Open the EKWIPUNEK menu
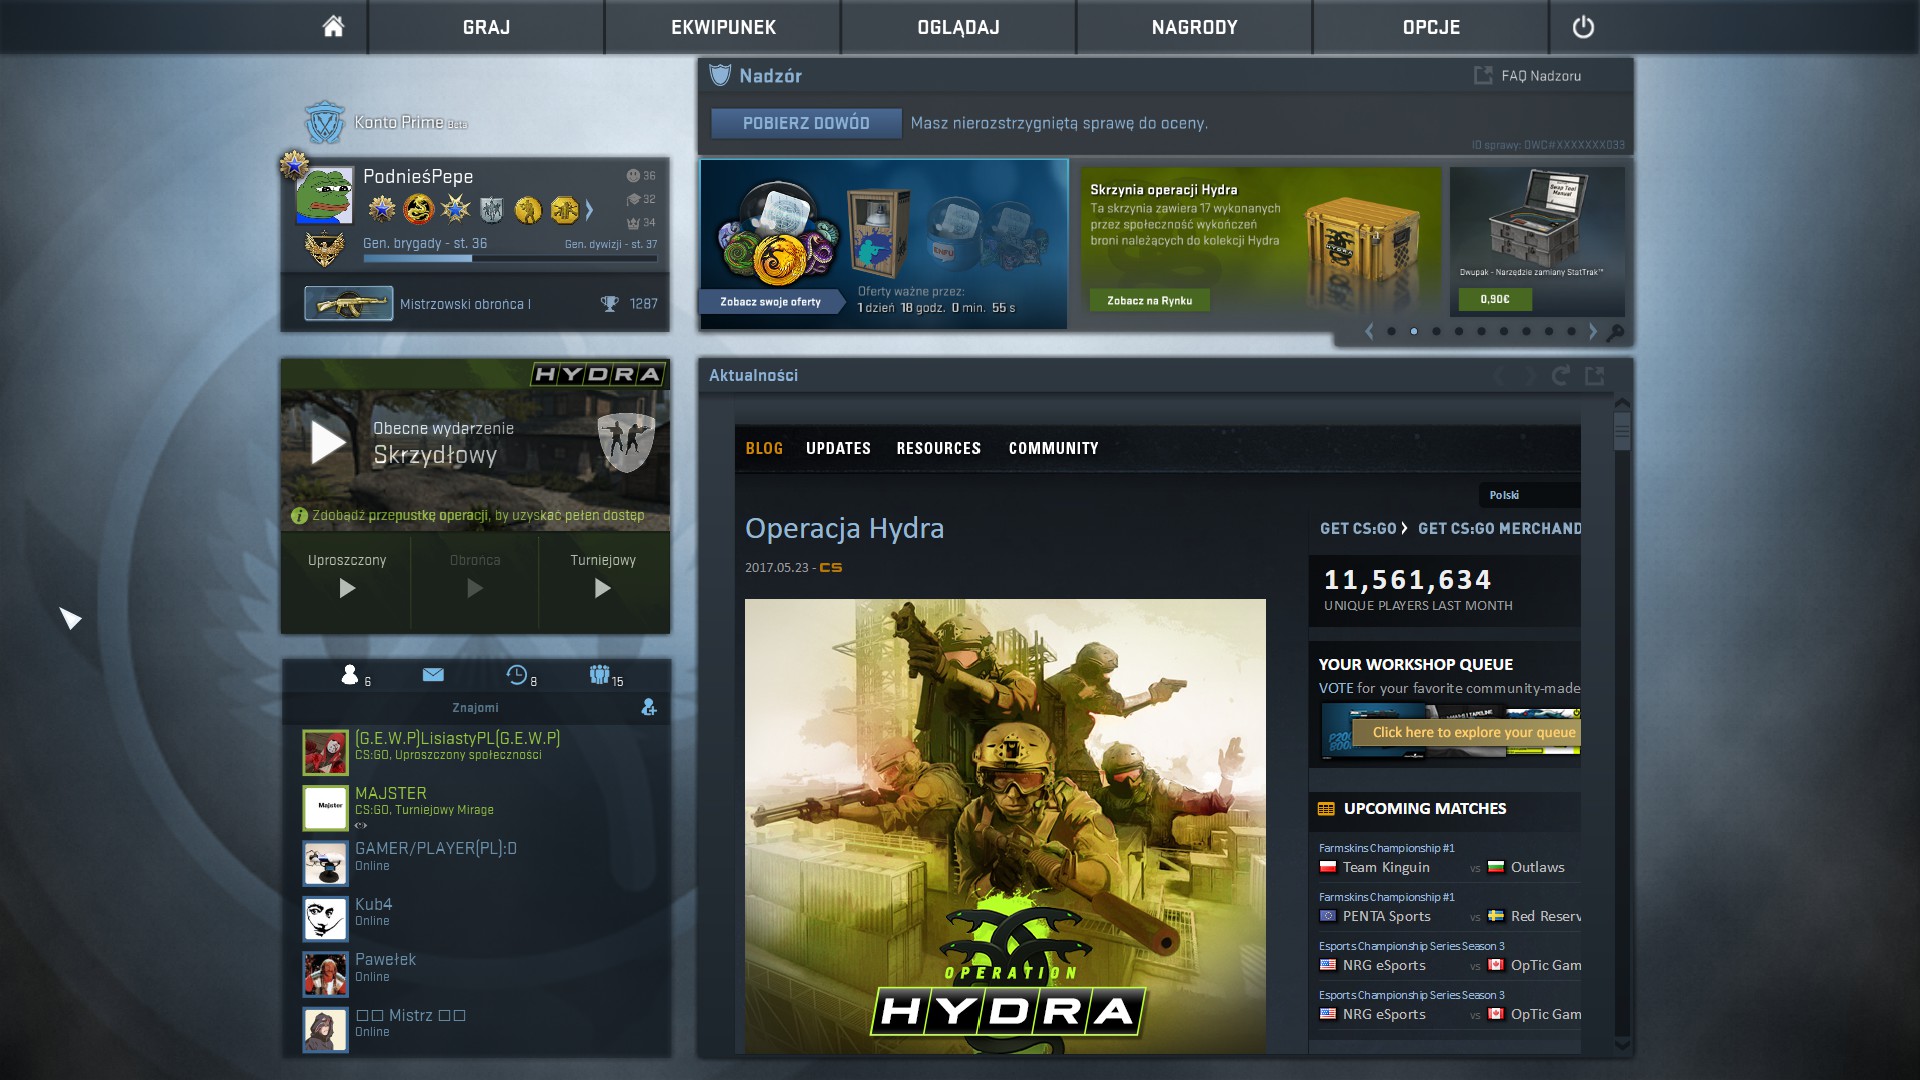 point(723,27)
